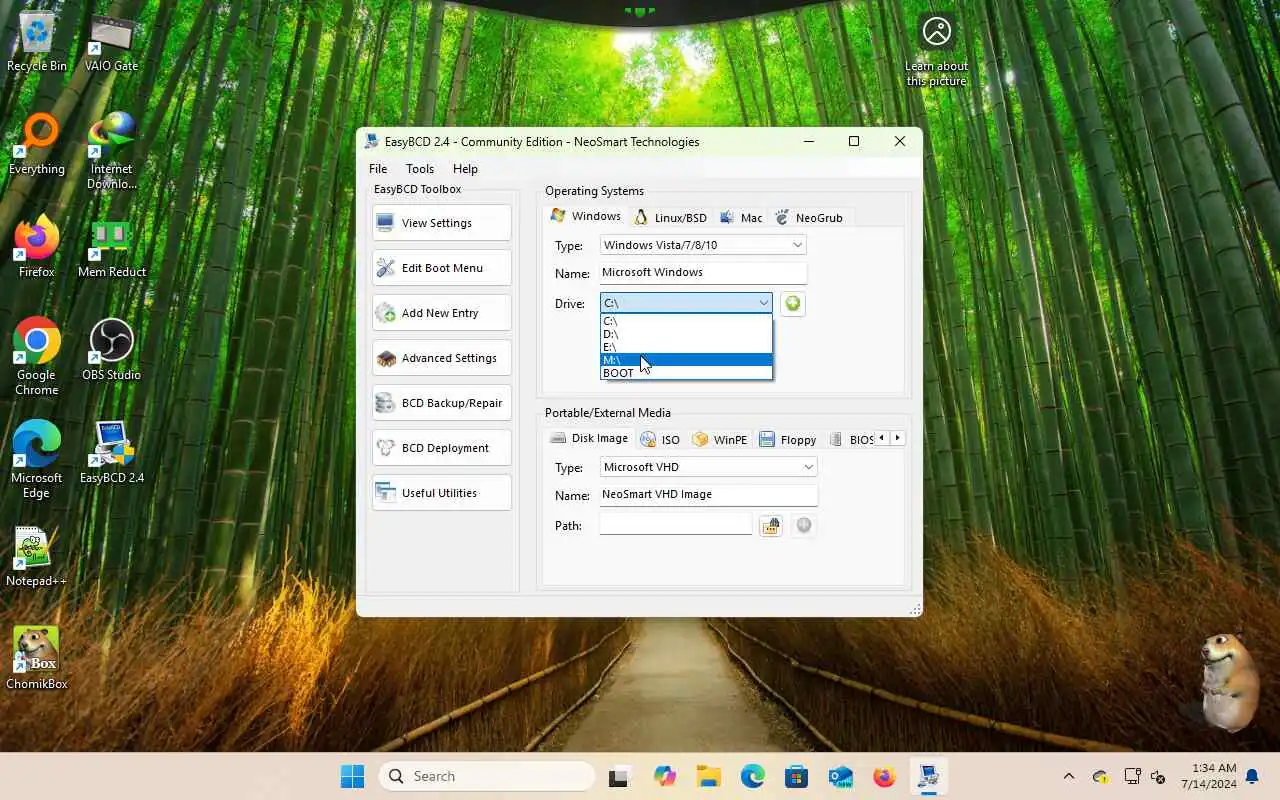Click the green add entry plus icon
Viewport: 1280px width, 800px height.
coord(792,303)
